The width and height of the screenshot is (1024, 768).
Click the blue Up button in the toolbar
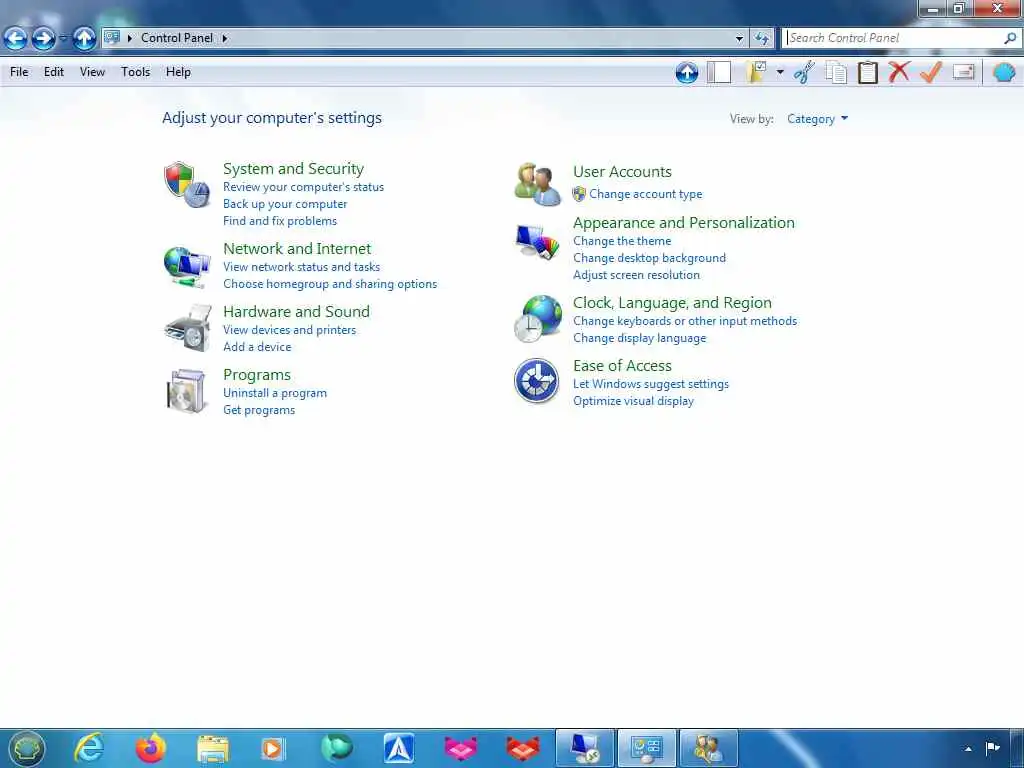(687, 72)
